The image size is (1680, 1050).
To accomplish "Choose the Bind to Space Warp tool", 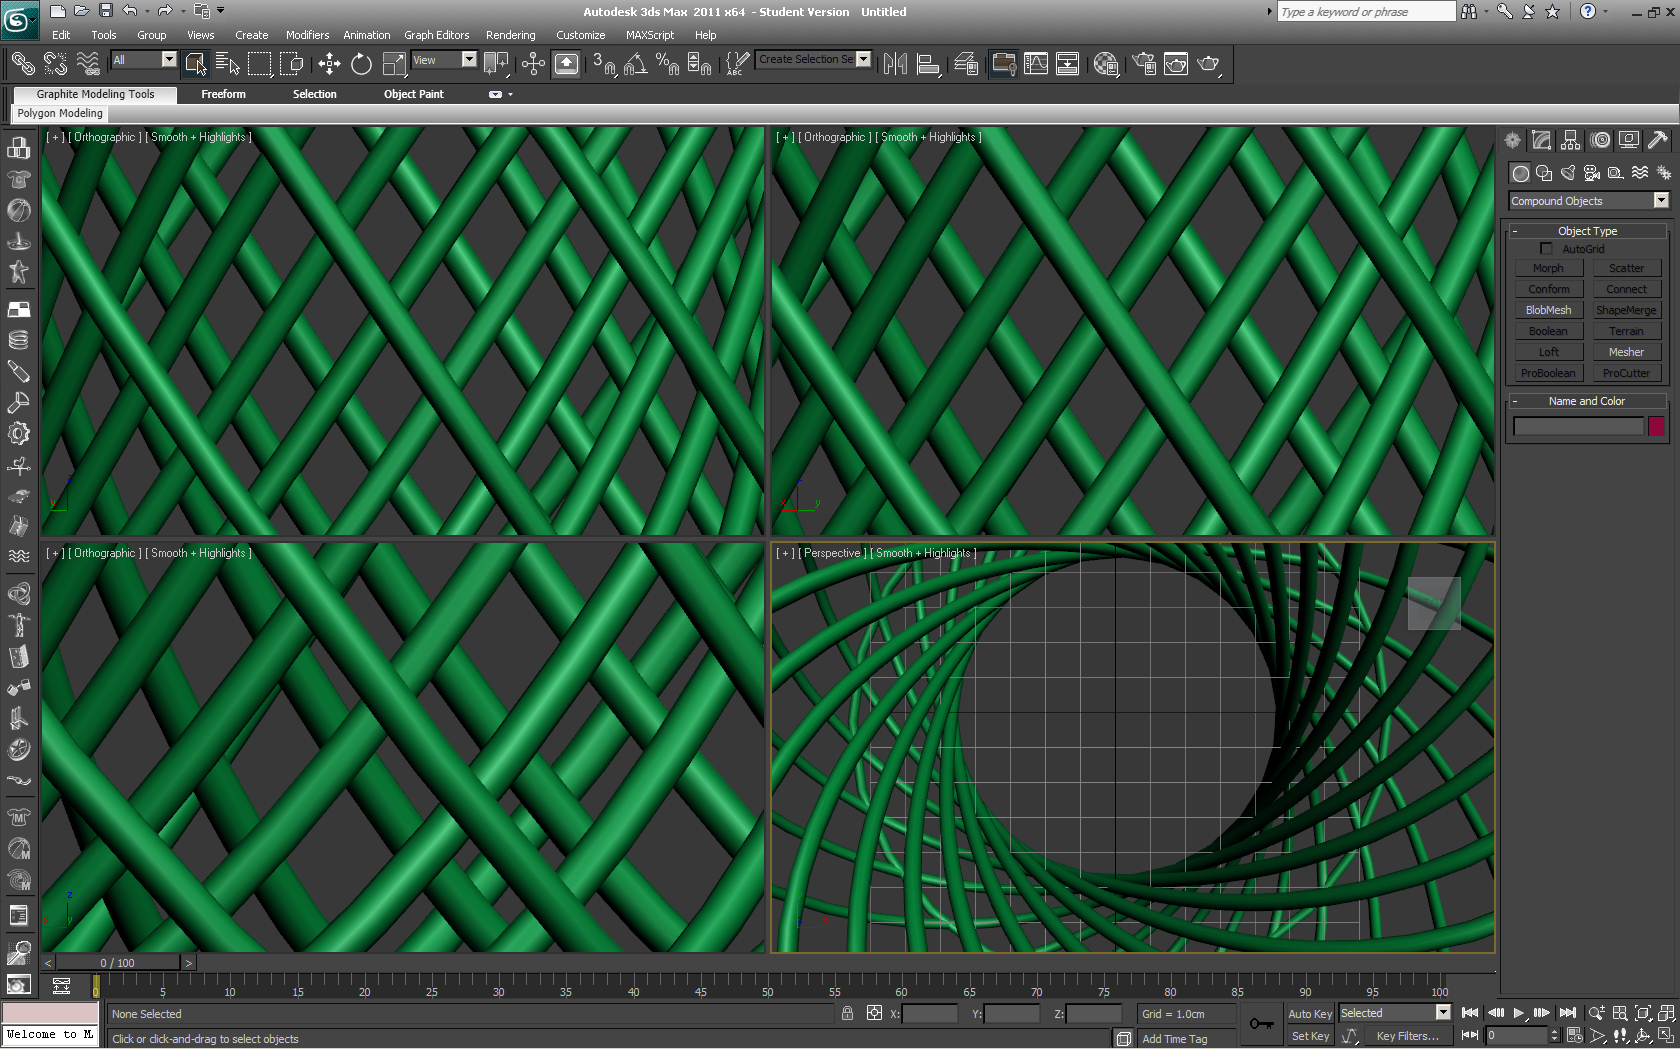I will pos(88,64).
